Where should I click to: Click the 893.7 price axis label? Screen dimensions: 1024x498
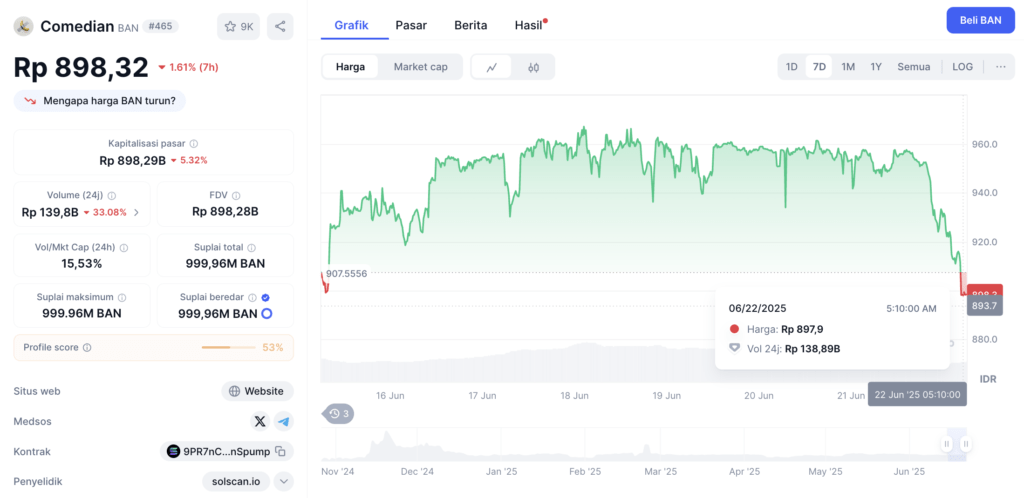pyautogui.click(x=985, y=305)
